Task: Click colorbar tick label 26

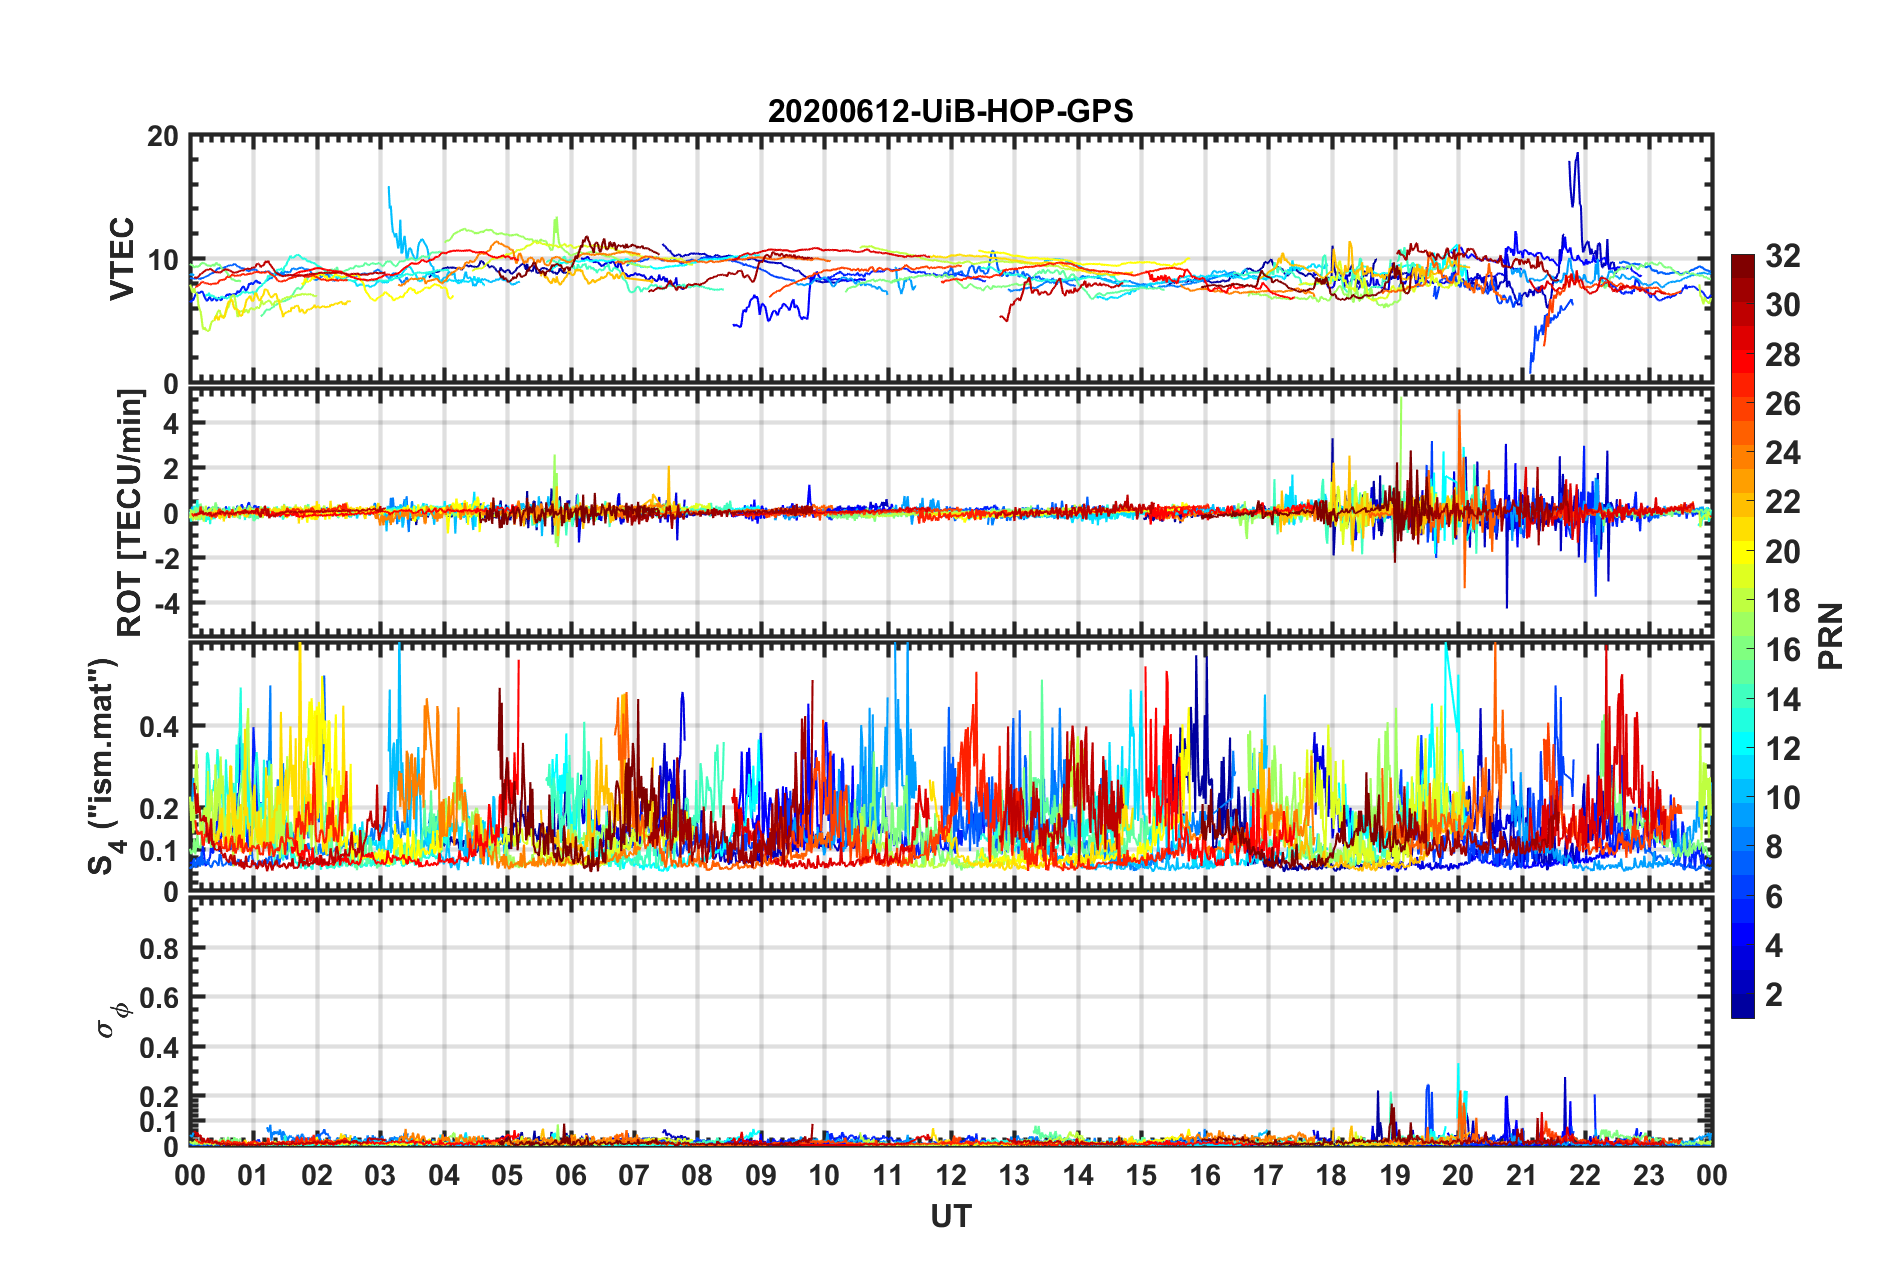Action: 1782,404
